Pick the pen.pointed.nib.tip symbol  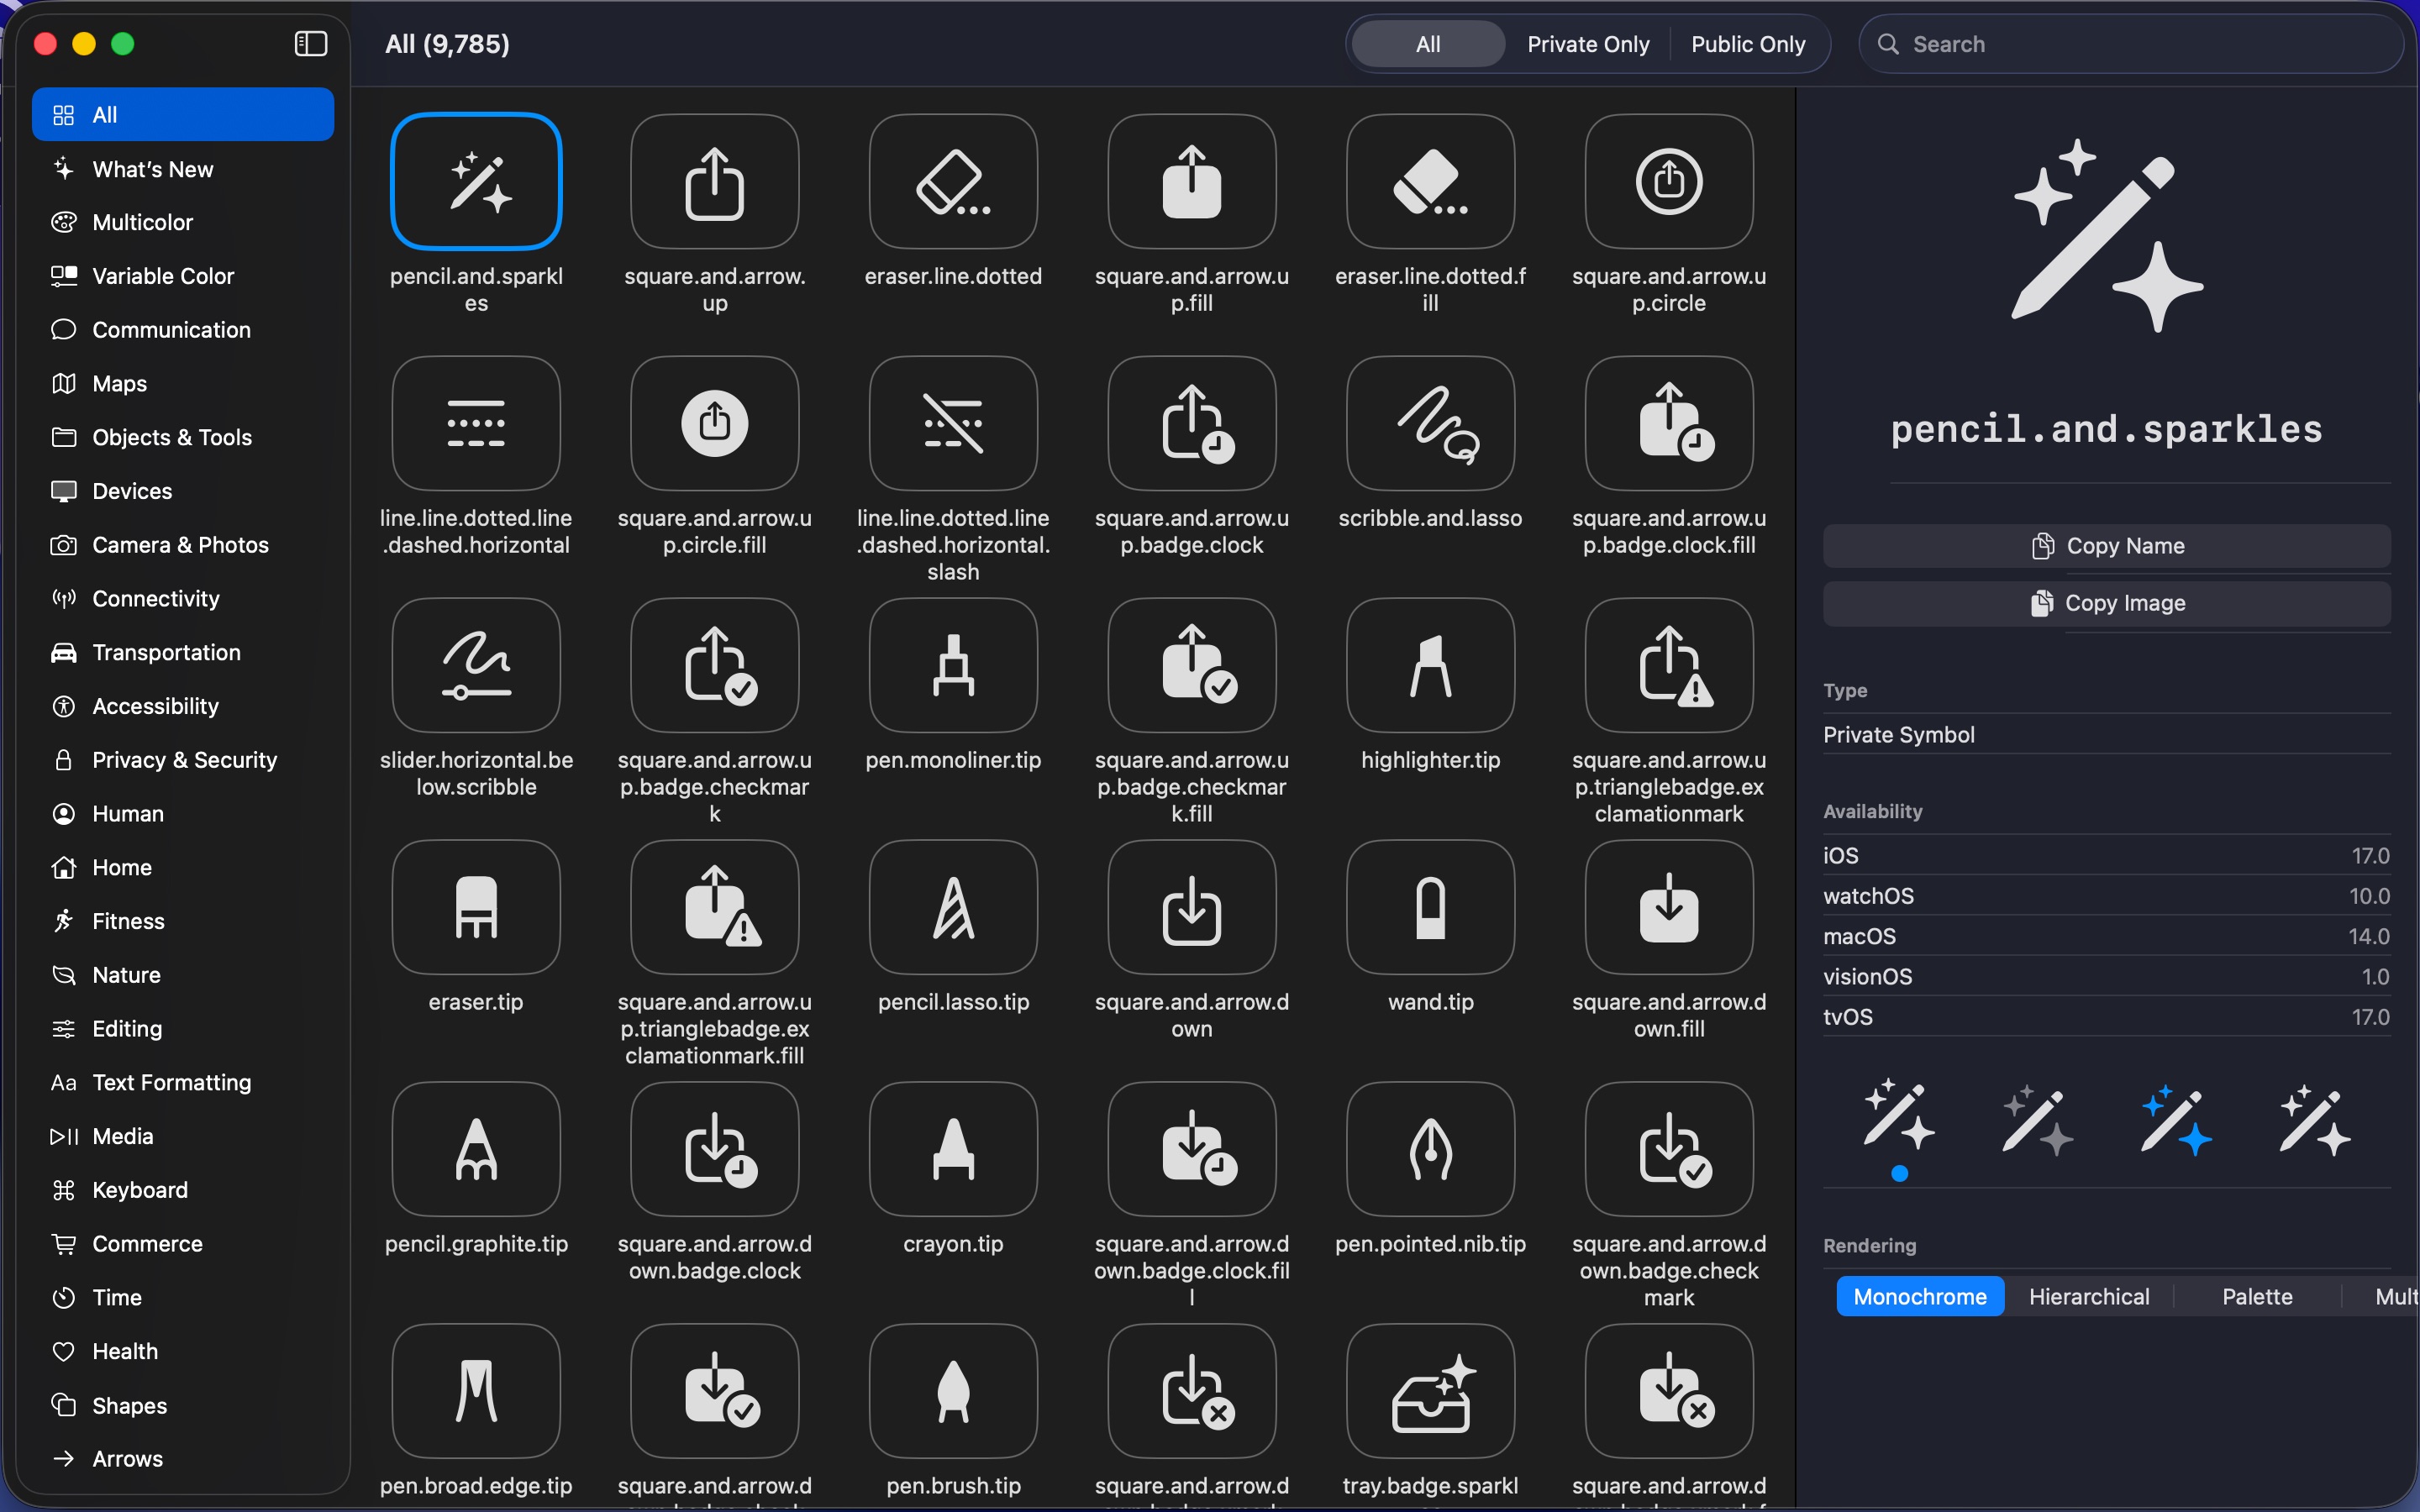tap(1430, 1149)
